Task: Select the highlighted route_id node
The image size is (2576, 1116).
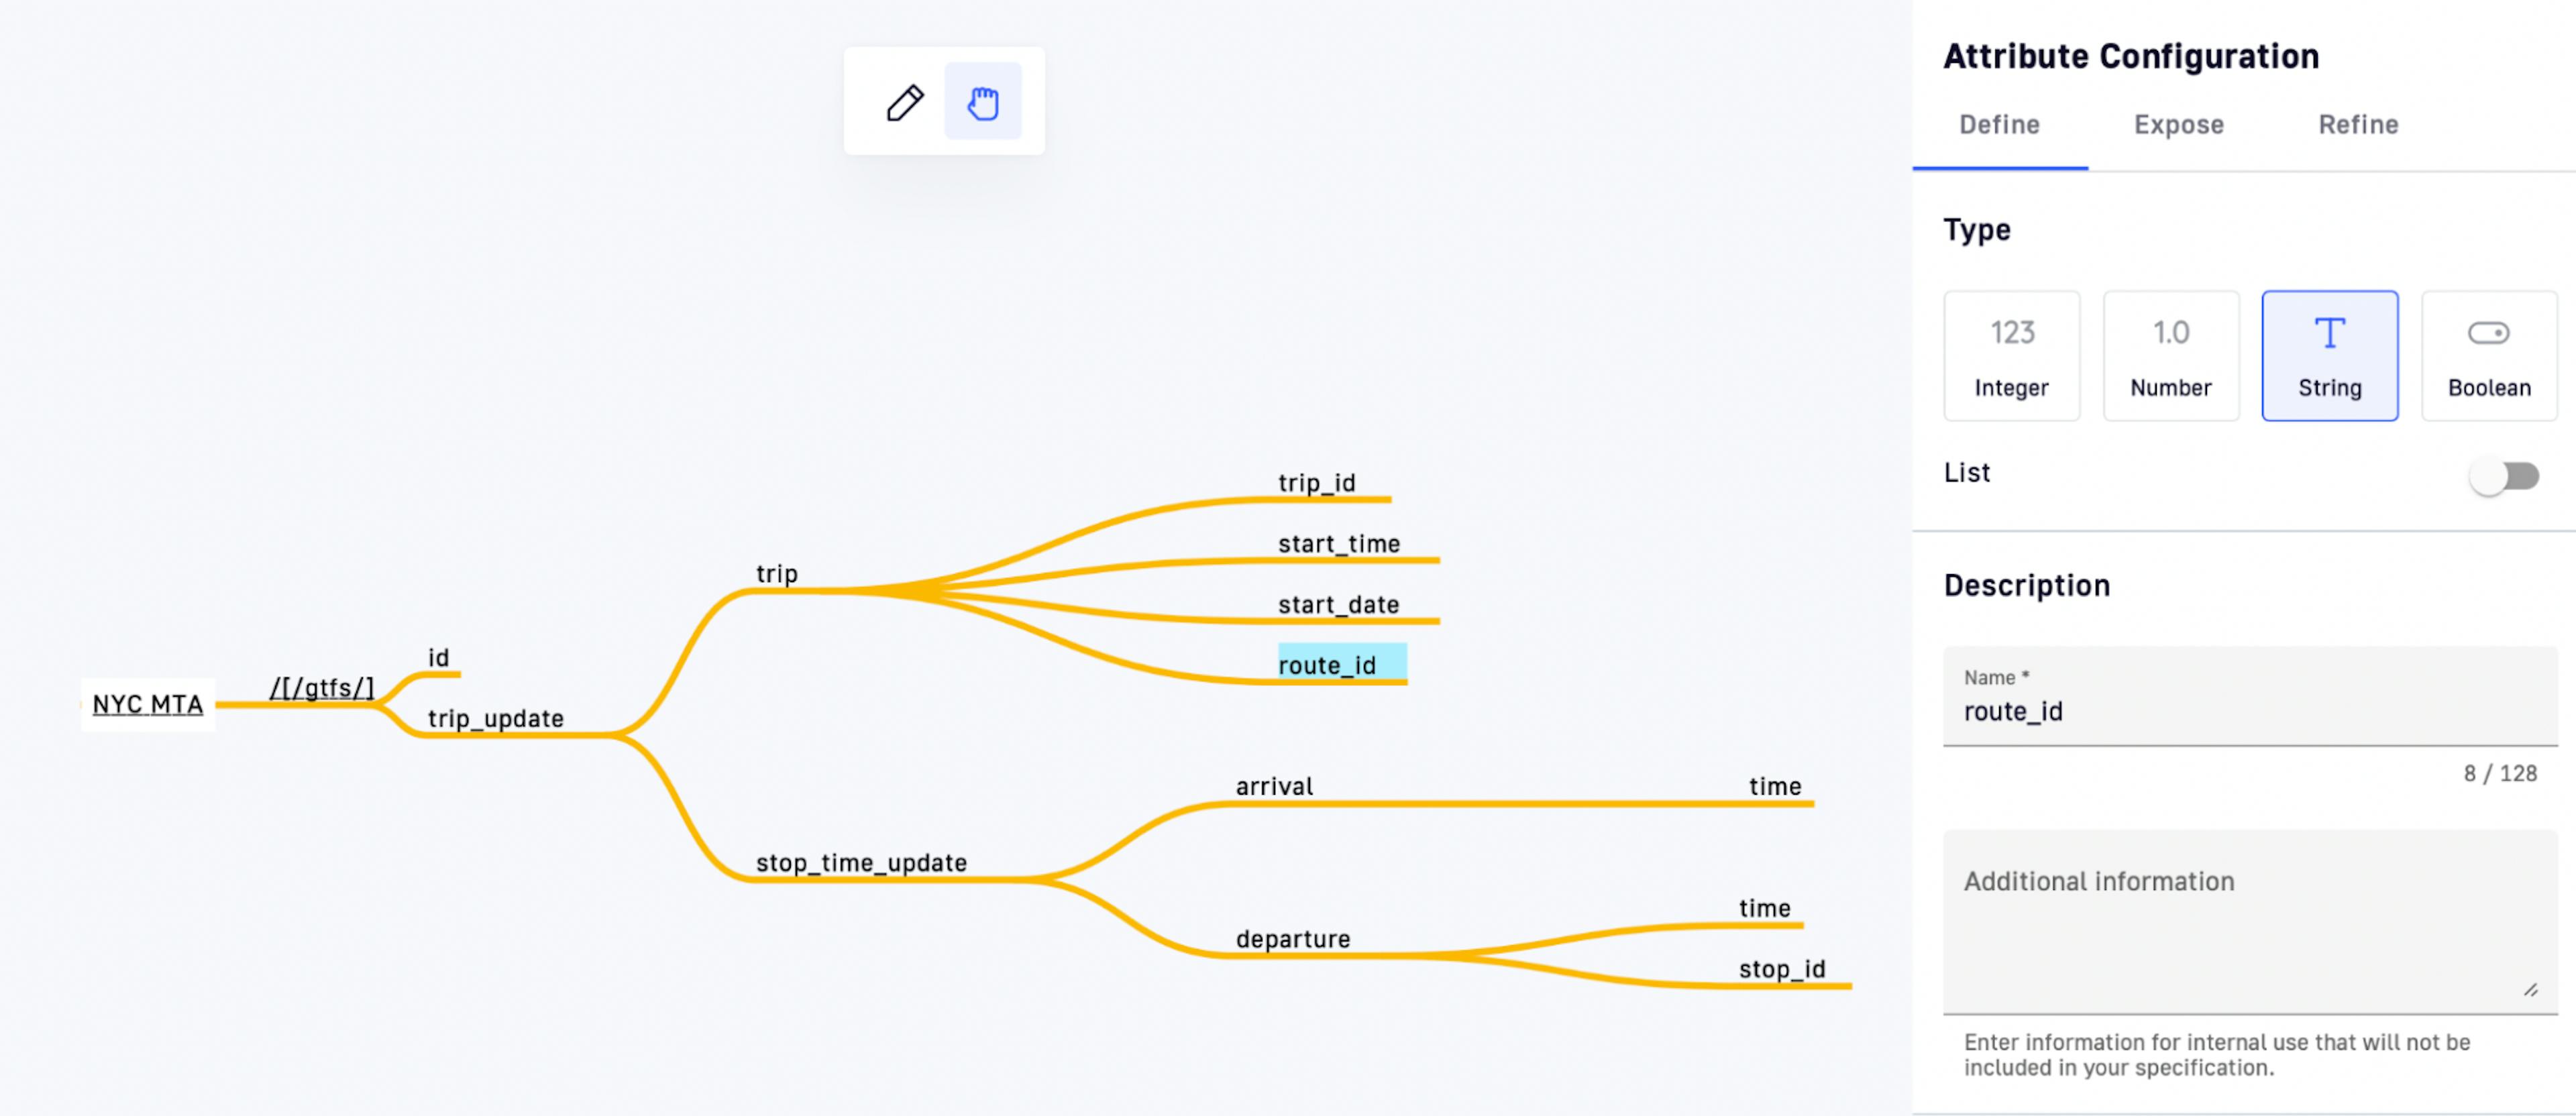Action: pos(1342,664)
